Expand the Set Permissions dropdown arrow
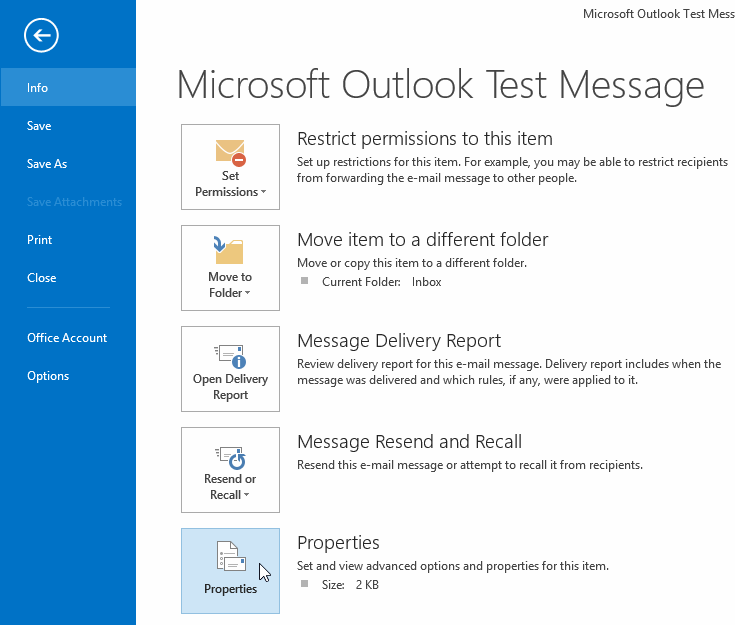The image size is (735, 625). [263, 192]
